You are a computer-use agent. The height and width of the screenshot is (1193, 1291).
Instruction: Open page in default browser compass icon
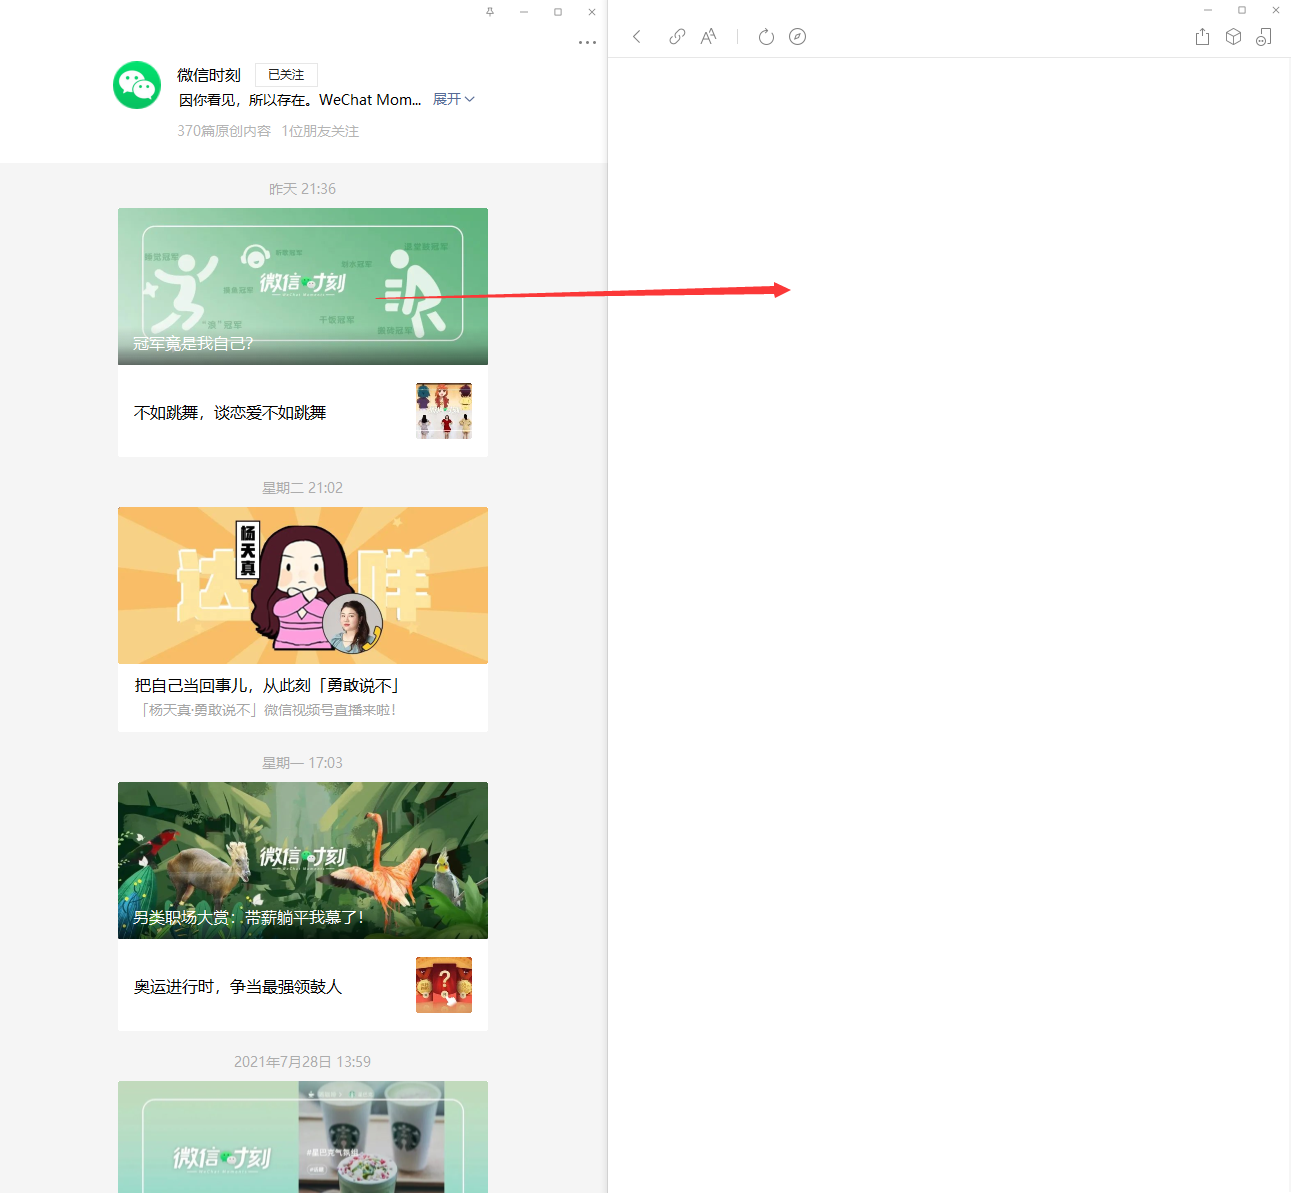(797, 37)
